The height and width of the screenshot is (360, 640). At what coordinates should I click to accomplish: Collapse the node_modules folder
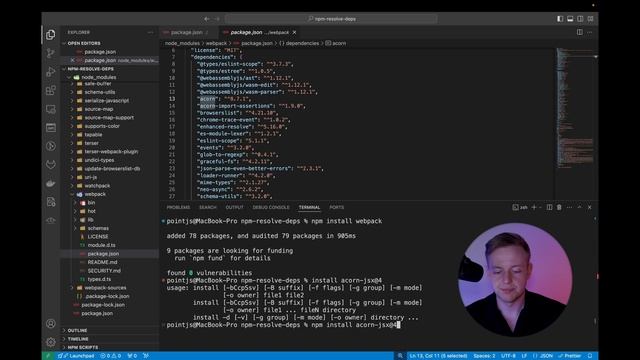[98, 77]
